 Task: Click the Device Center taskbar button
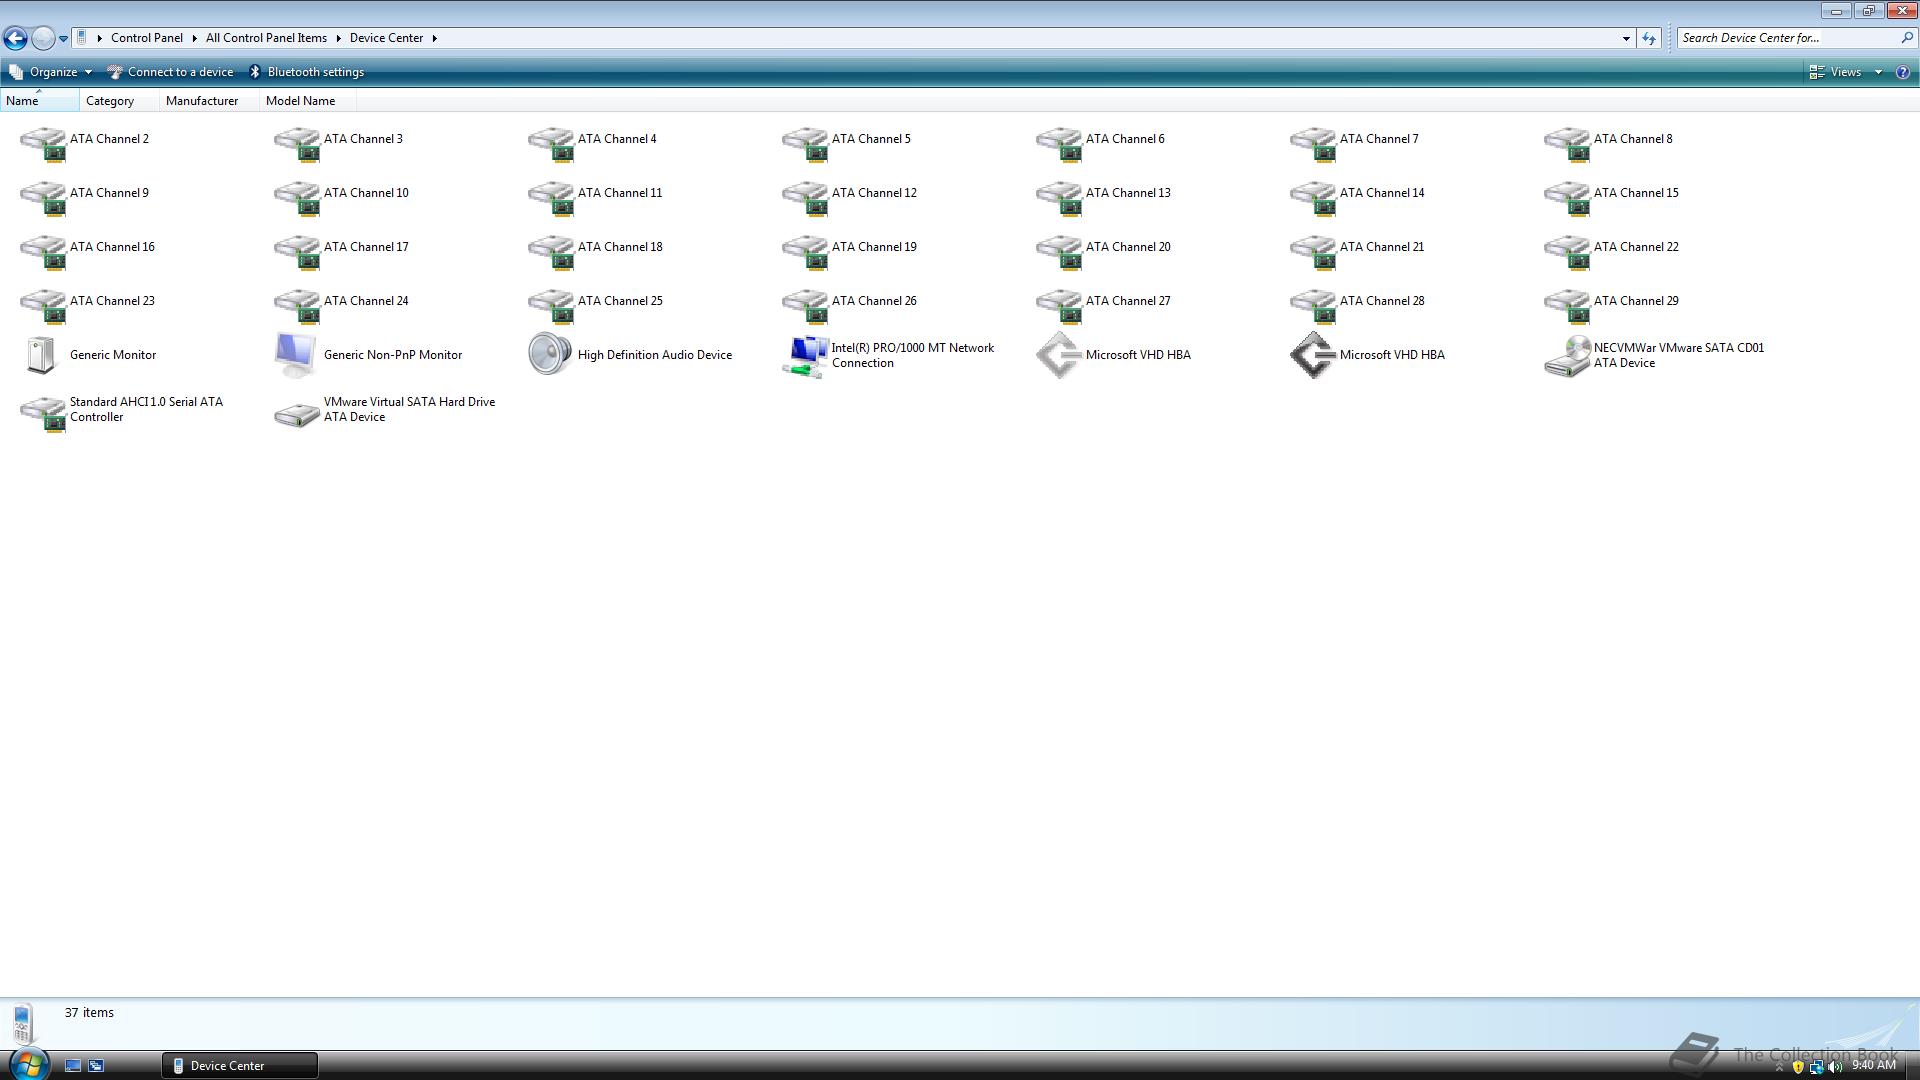(240, 1065)
